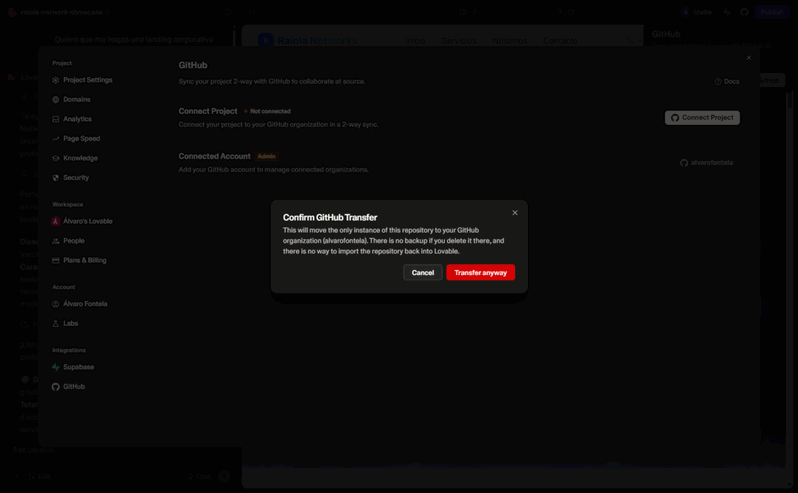The image size is (798, 493).
Task: Open the Docs help link
Action: click(727, 81)
